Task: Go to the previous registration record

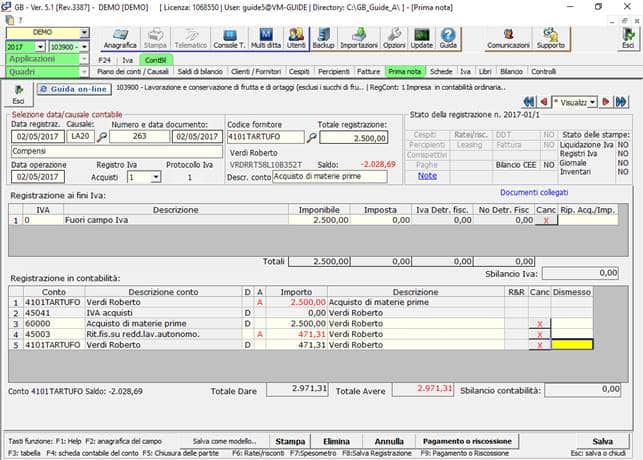Action: coord(544,102)
